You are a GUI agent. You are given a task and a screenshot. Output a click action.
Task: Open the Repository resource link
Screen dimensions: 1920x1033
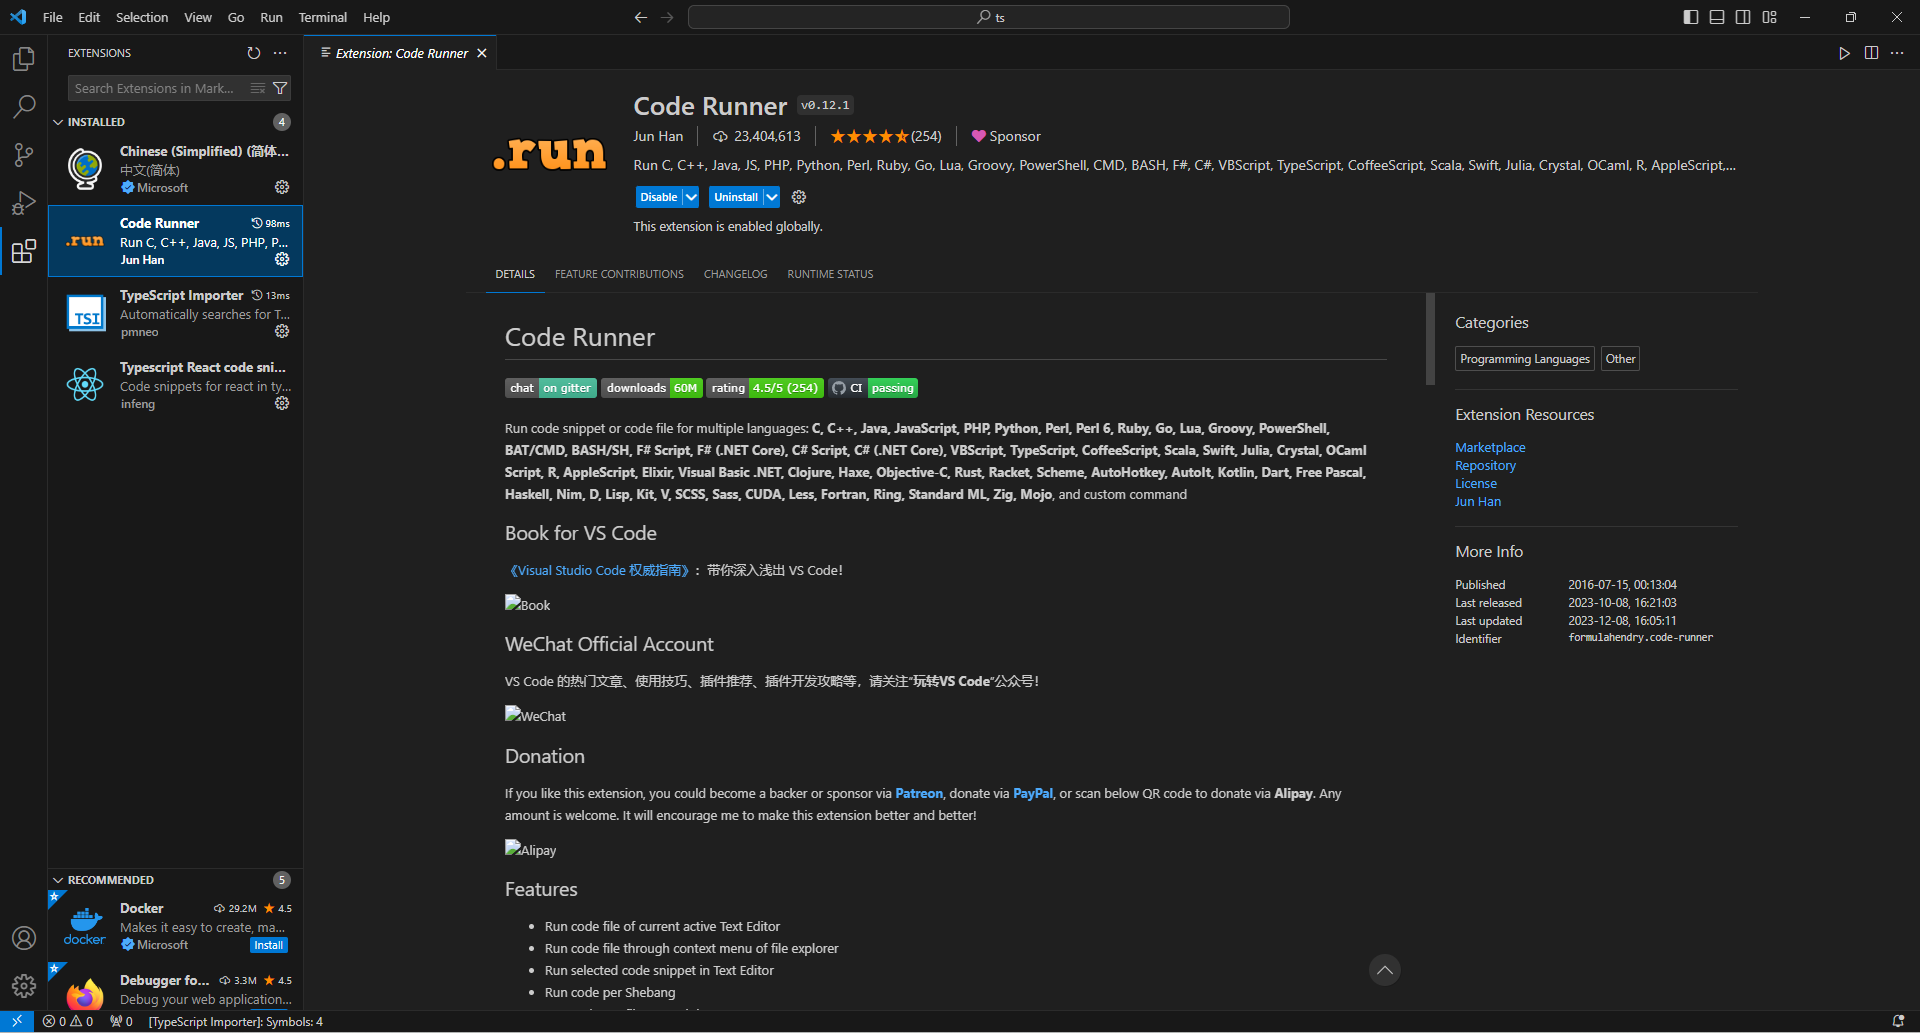[x=1485, y=465]
